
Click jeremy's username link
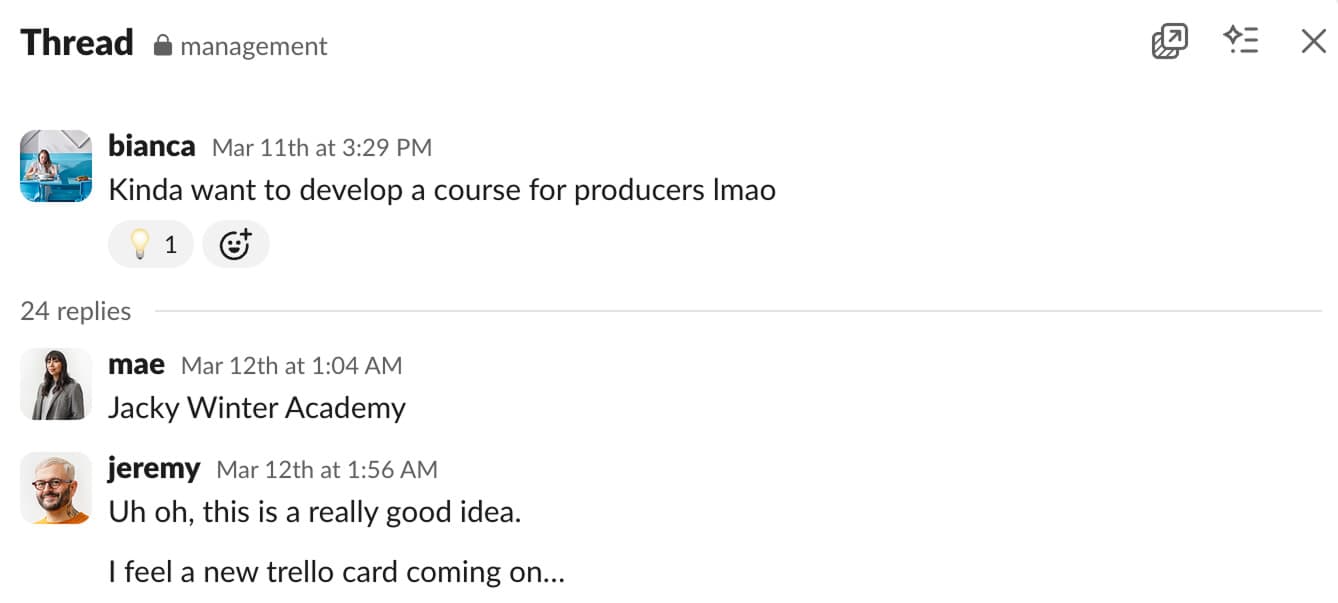(x=154, y=468)
